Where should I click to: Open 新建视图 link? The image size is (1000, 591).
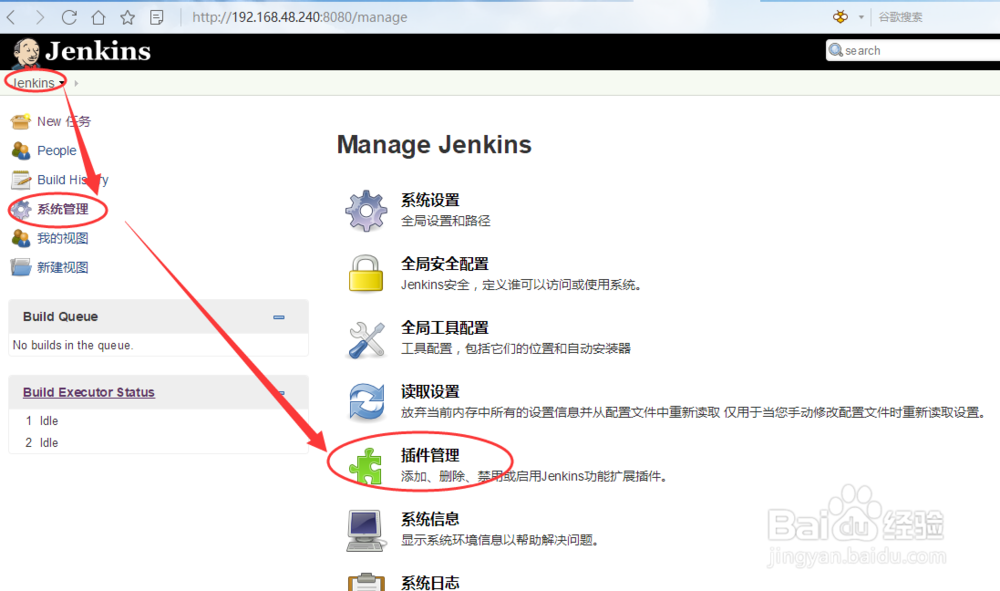pyautogui.click(x=62, y=267)
